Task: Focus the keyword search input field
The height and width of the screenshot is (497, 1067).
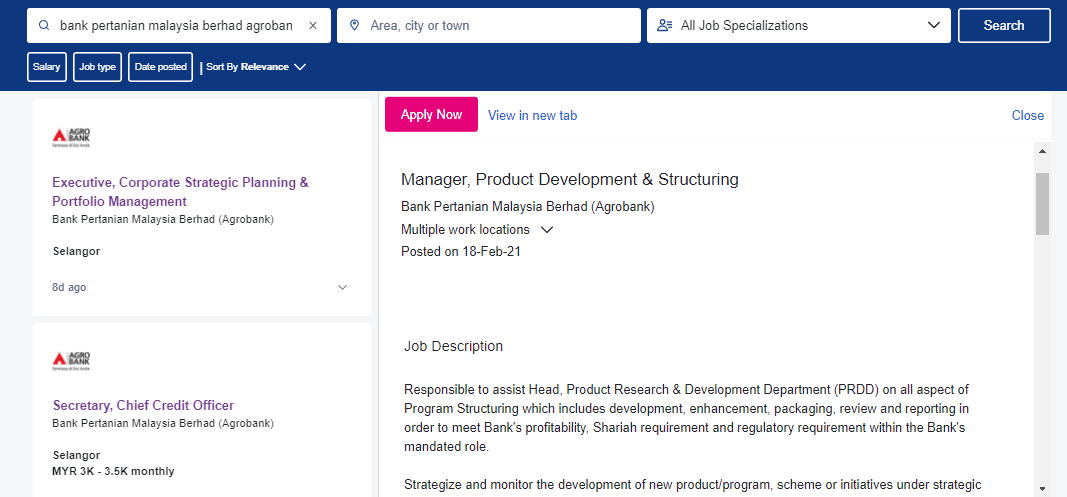Action: pos(177,26)
